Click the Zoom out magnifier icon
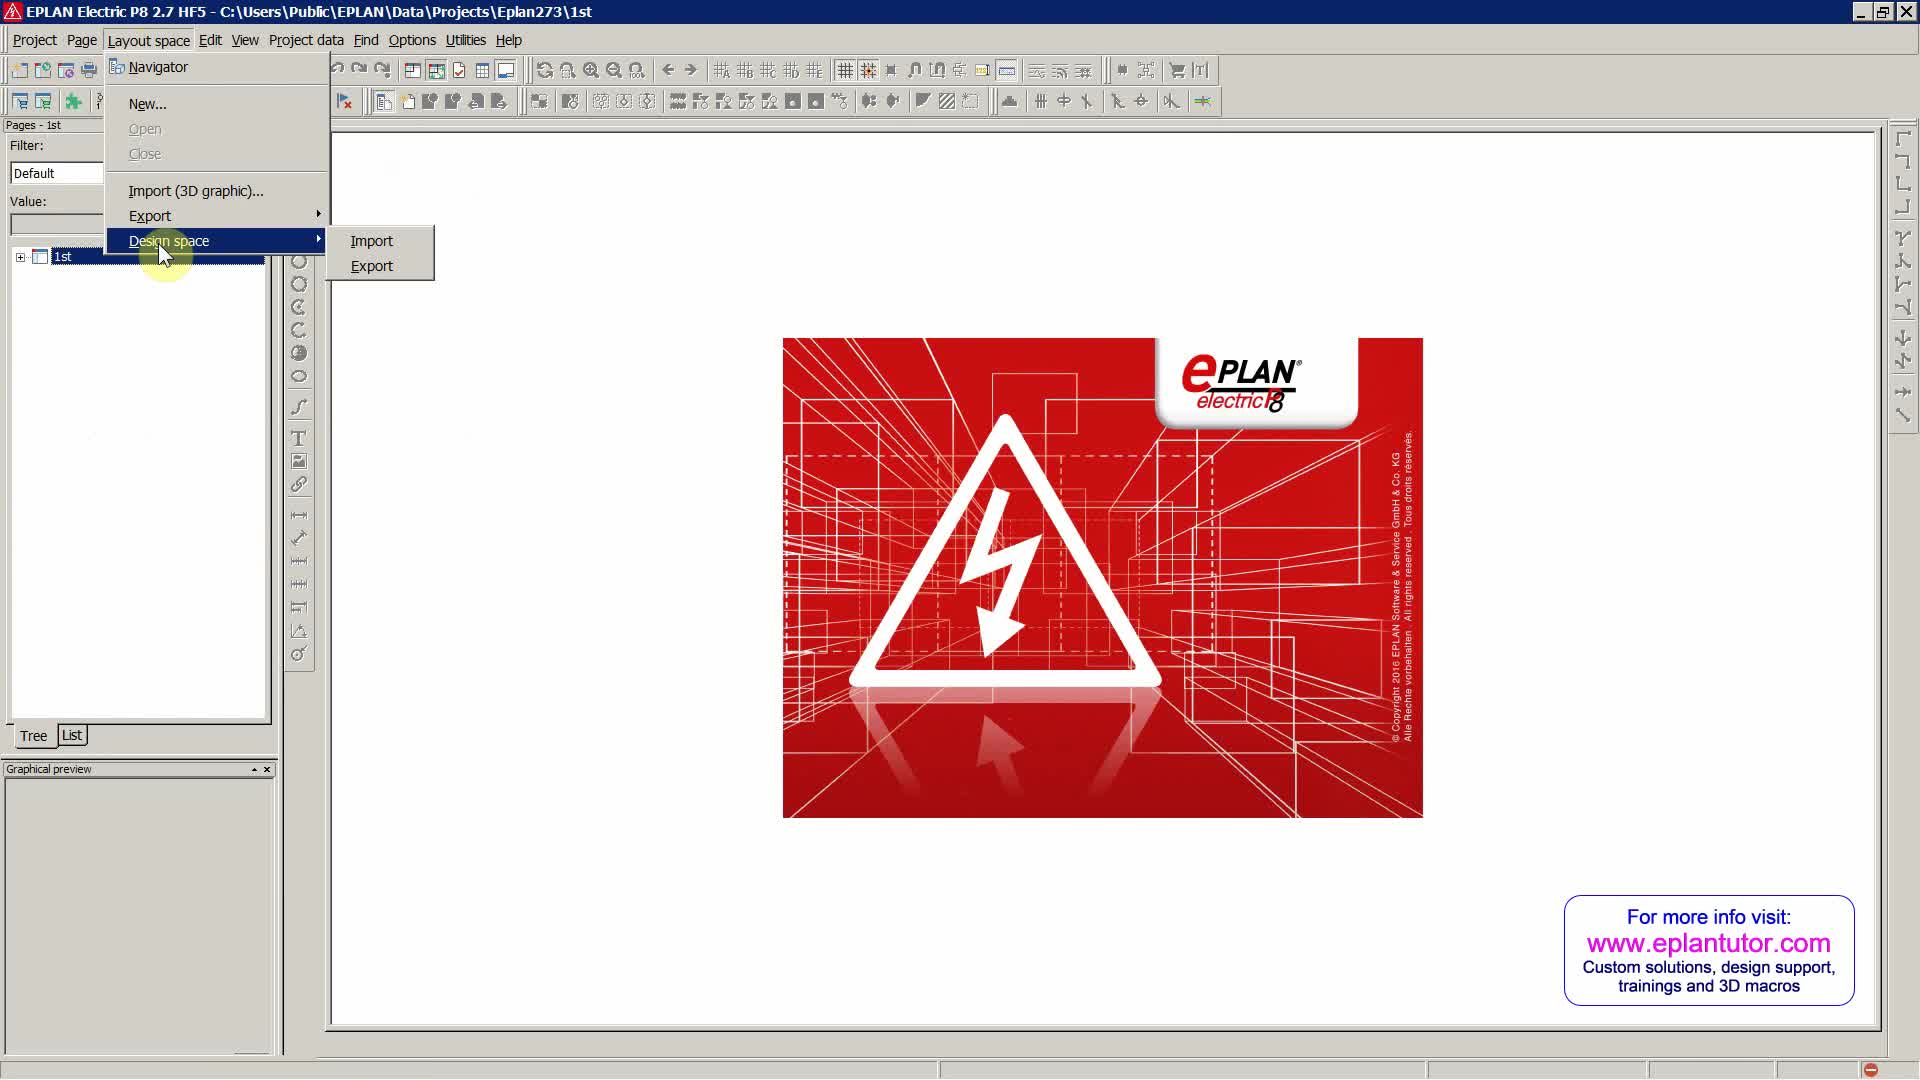This screenshot has width=1920, height=1080. (614, 71)
